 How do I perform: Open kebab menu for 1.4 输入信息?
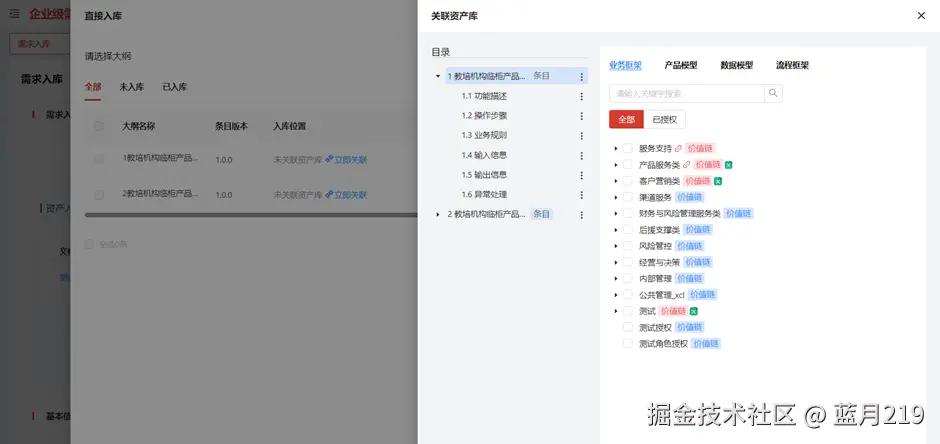pos(581,156)
